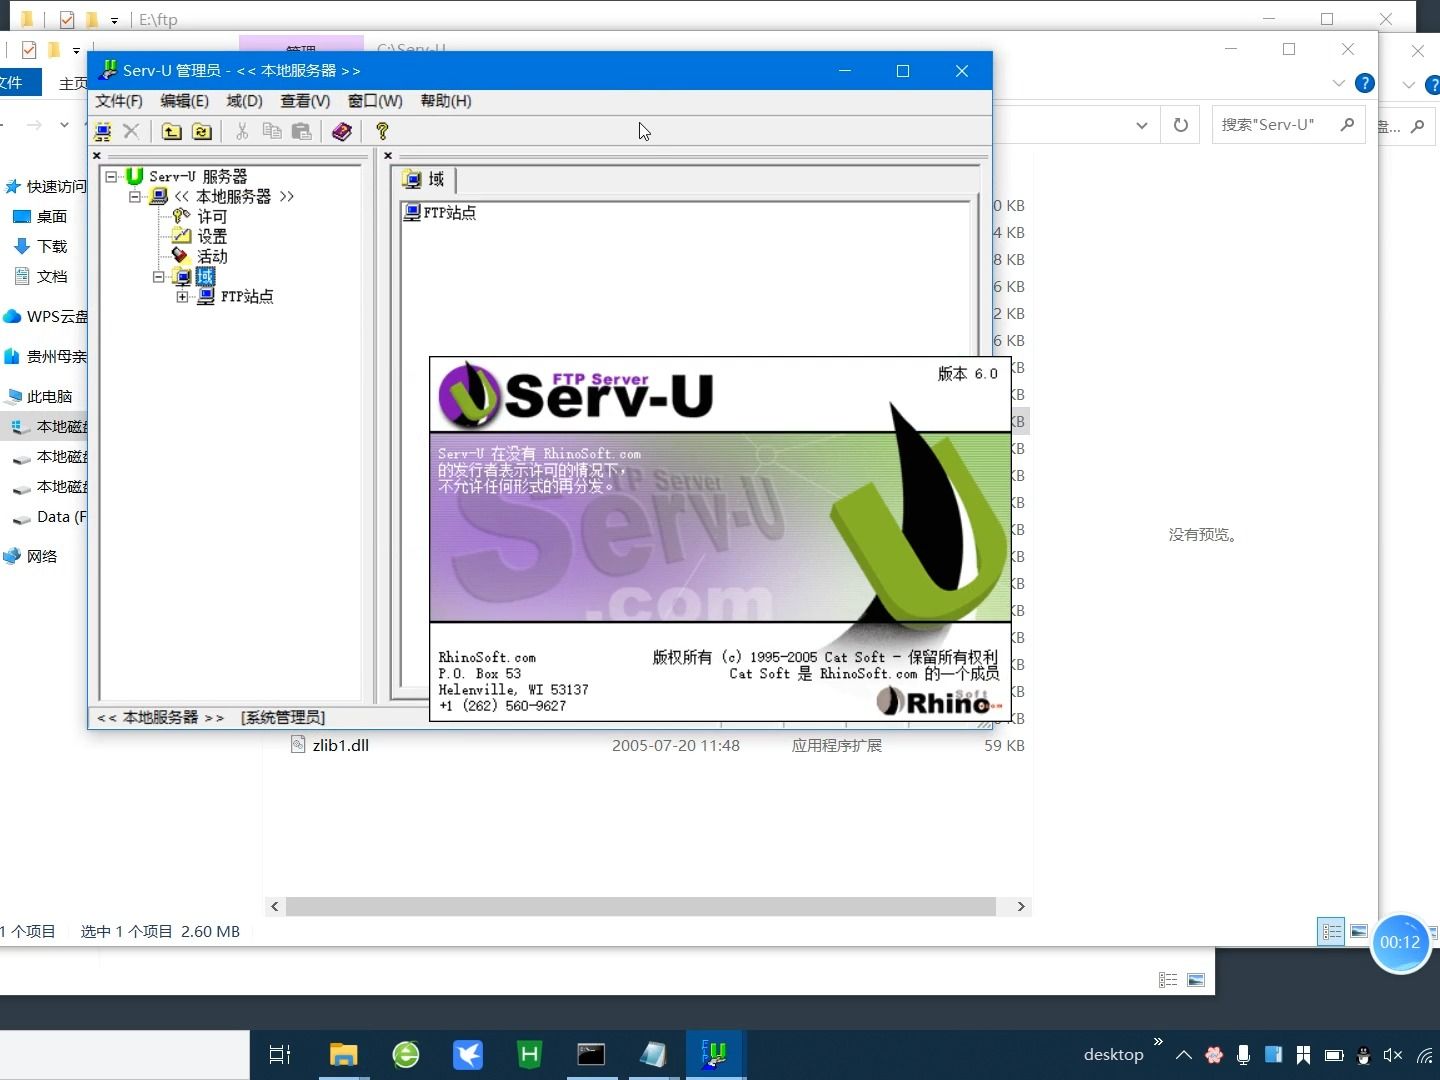Viewport: 1440px width, 1080px height.
Task: Open Explorer address history dropdown arrow
Action: pos(1142,125)
